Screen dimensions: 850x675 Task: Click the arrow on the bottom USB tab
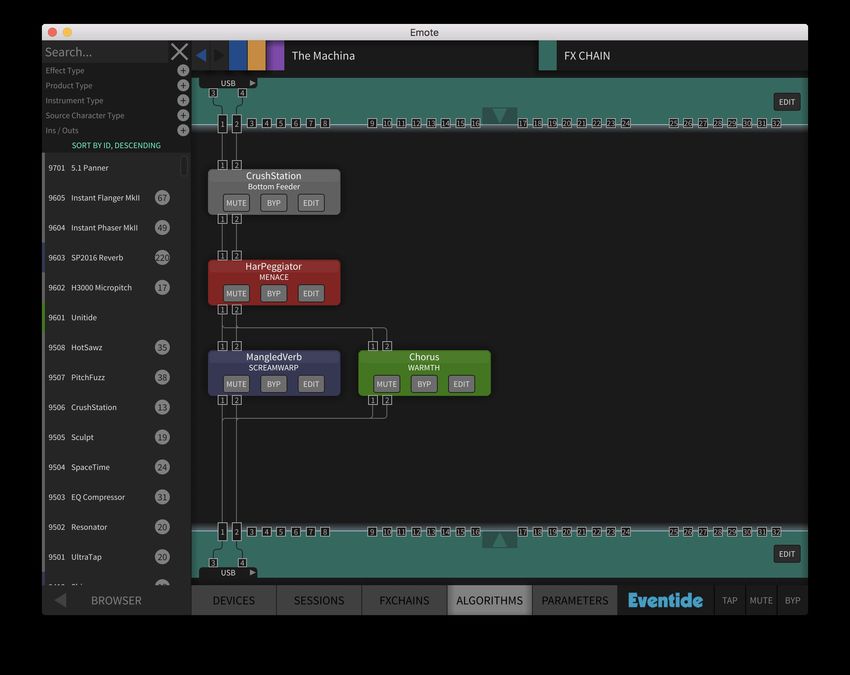coord(252,573)
